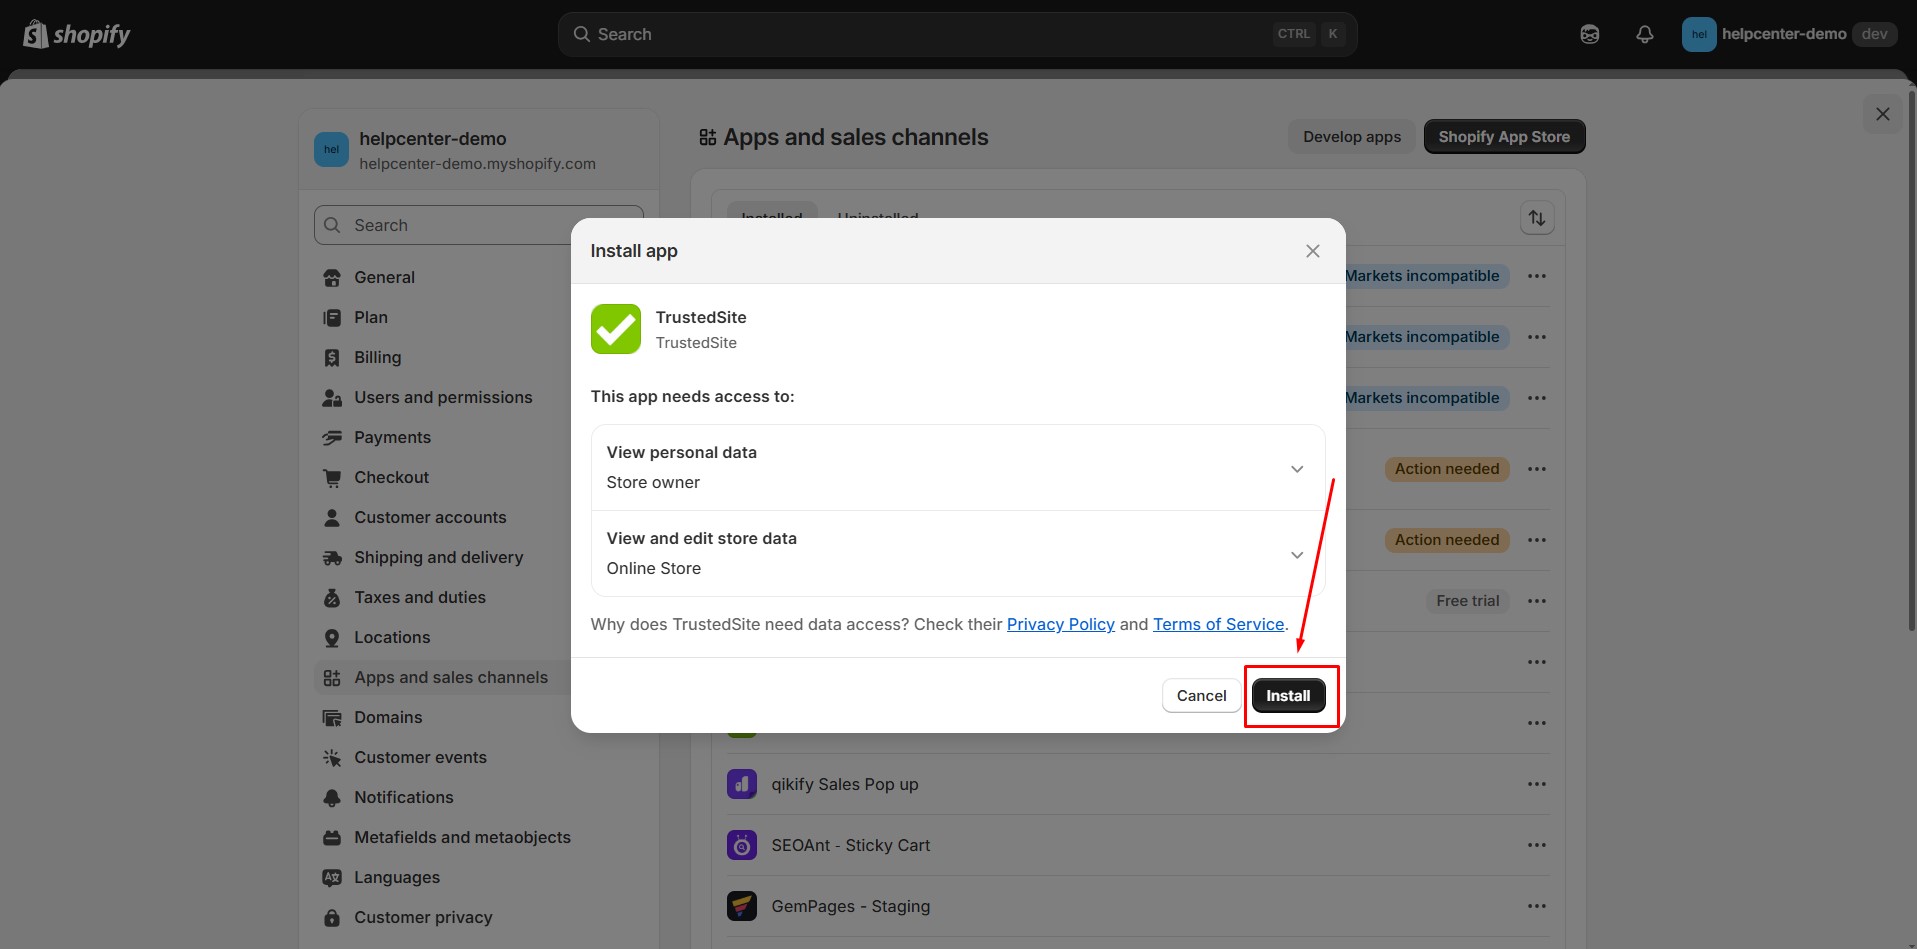Open Billing settings in sidebar
The height and width of the screenshot is (949, 1917).
[x=377, y=357]
